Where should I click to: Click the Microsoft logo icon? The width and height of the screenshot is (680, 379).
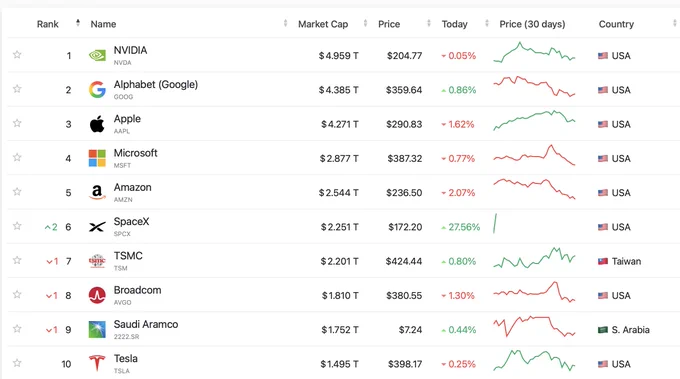pos(97,158)
